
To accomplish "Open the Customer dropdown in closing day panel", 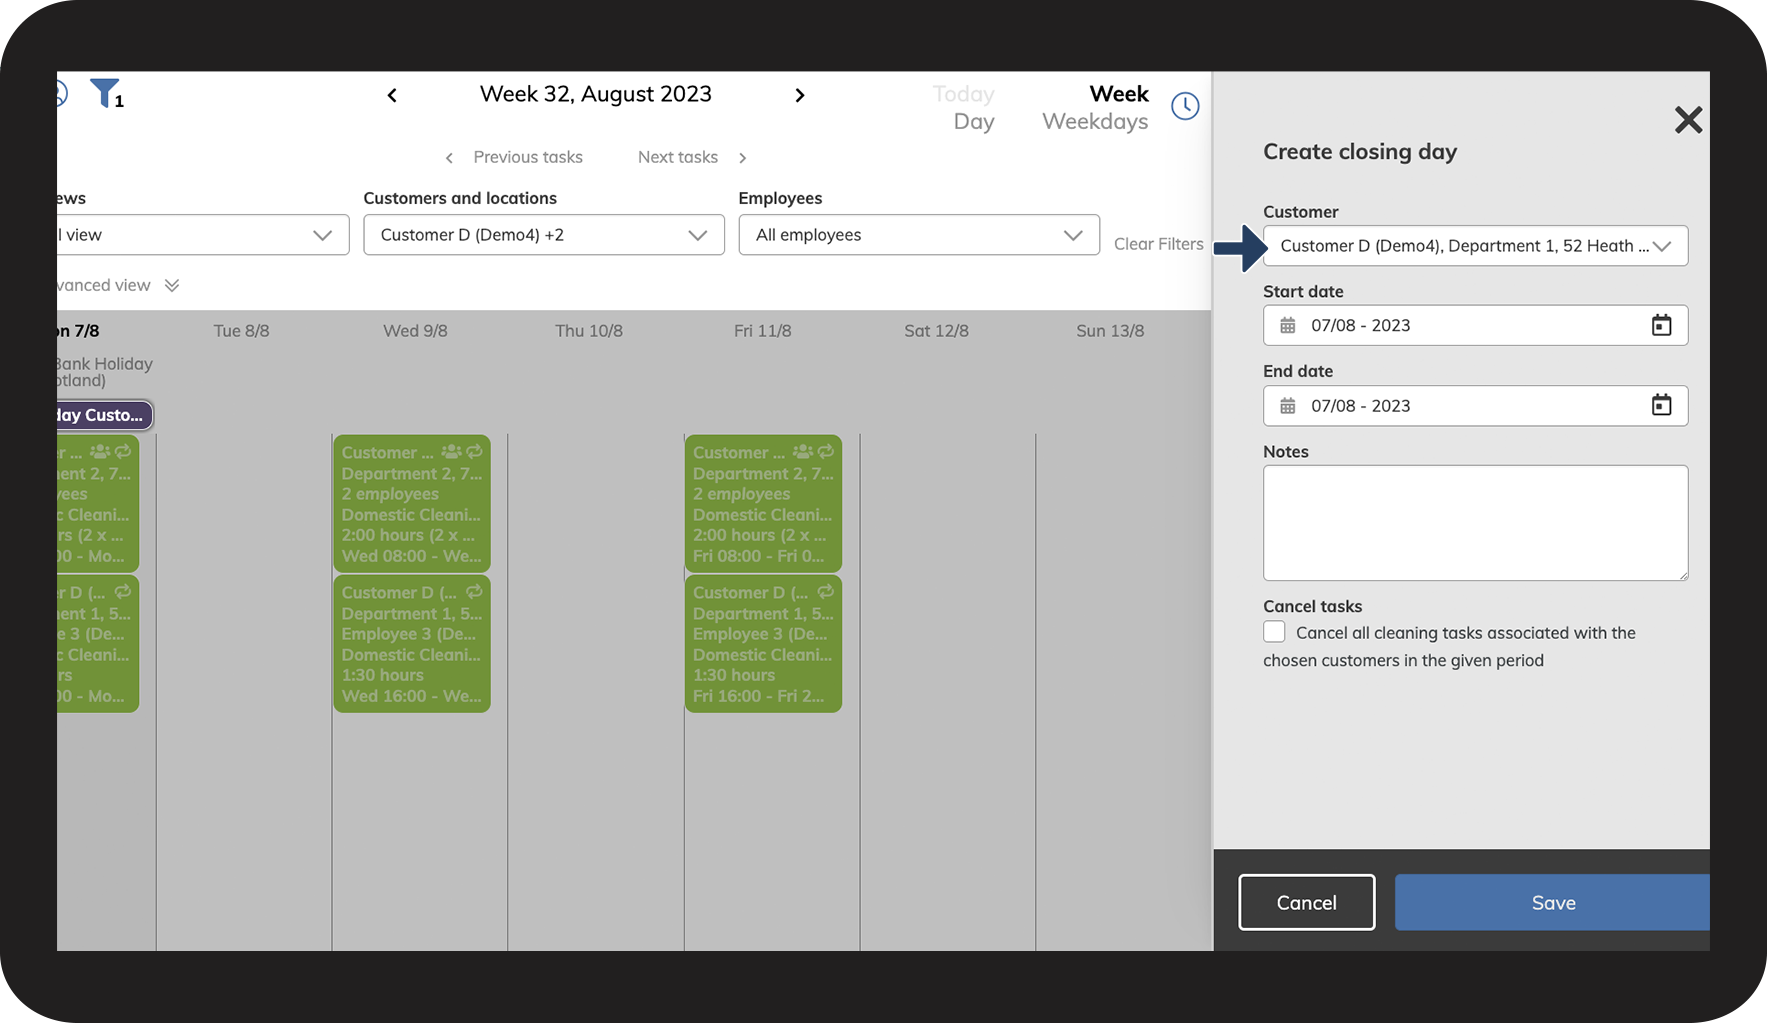I will point(1475,246).
